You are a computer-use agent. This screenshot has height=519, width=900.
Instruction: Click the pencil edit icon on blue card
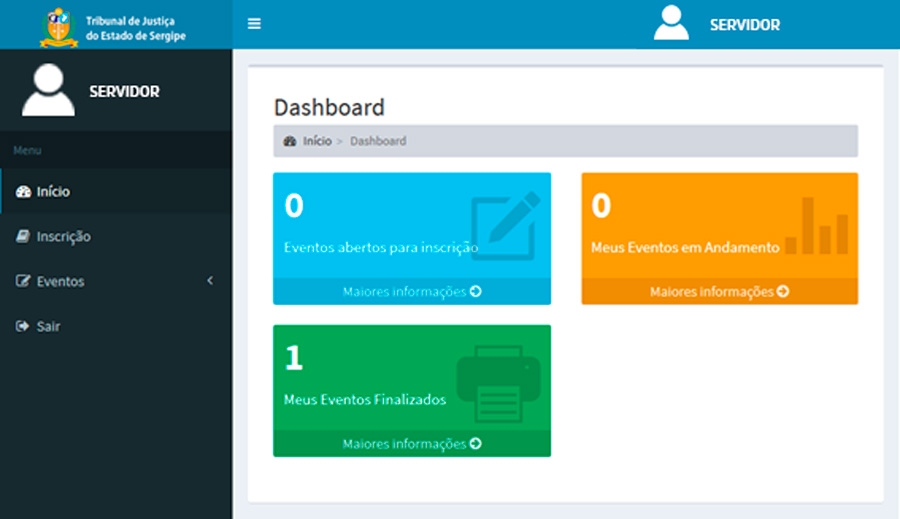(505, 225)
